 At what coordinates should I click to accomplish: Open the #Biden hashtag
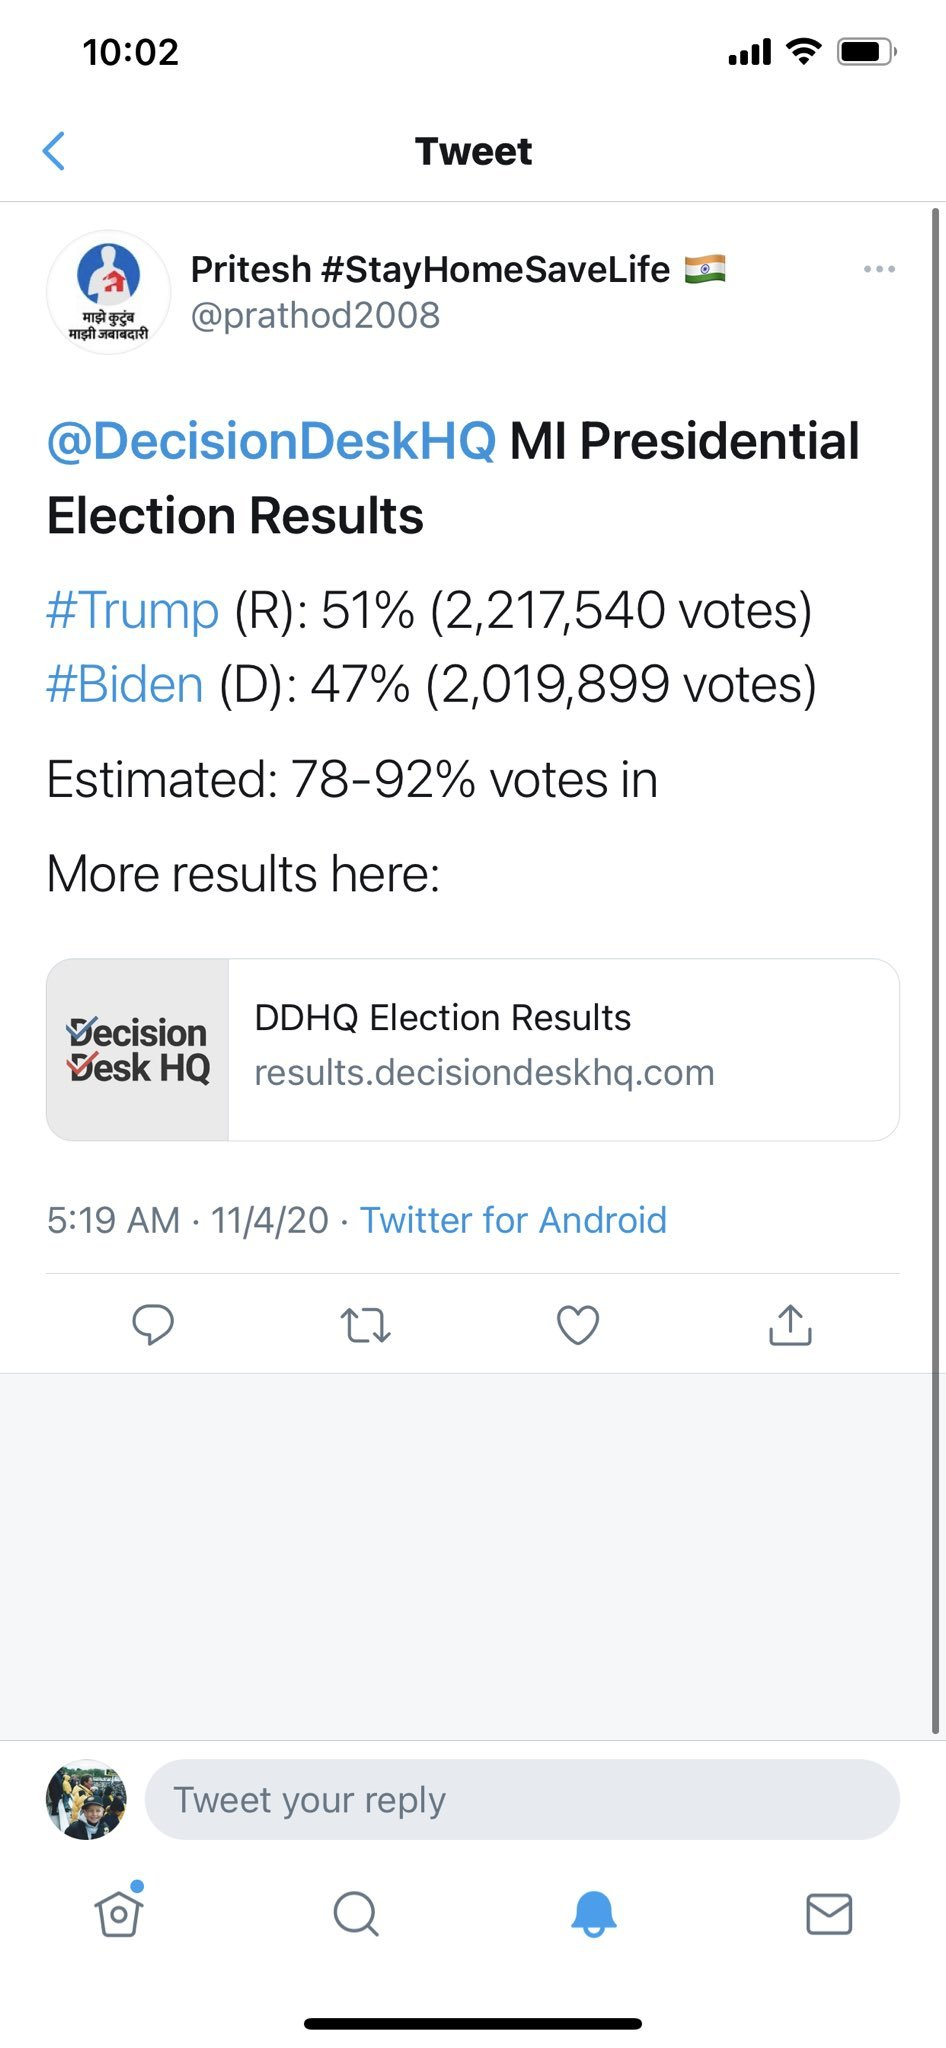point(125,685)
